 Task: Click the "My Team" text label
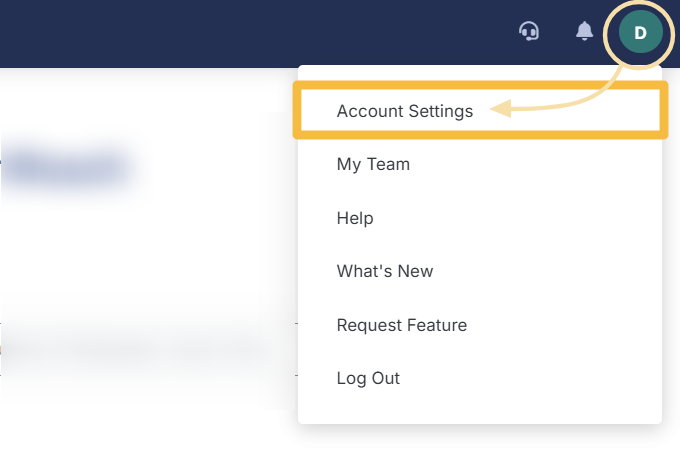[x=373, y=164]
